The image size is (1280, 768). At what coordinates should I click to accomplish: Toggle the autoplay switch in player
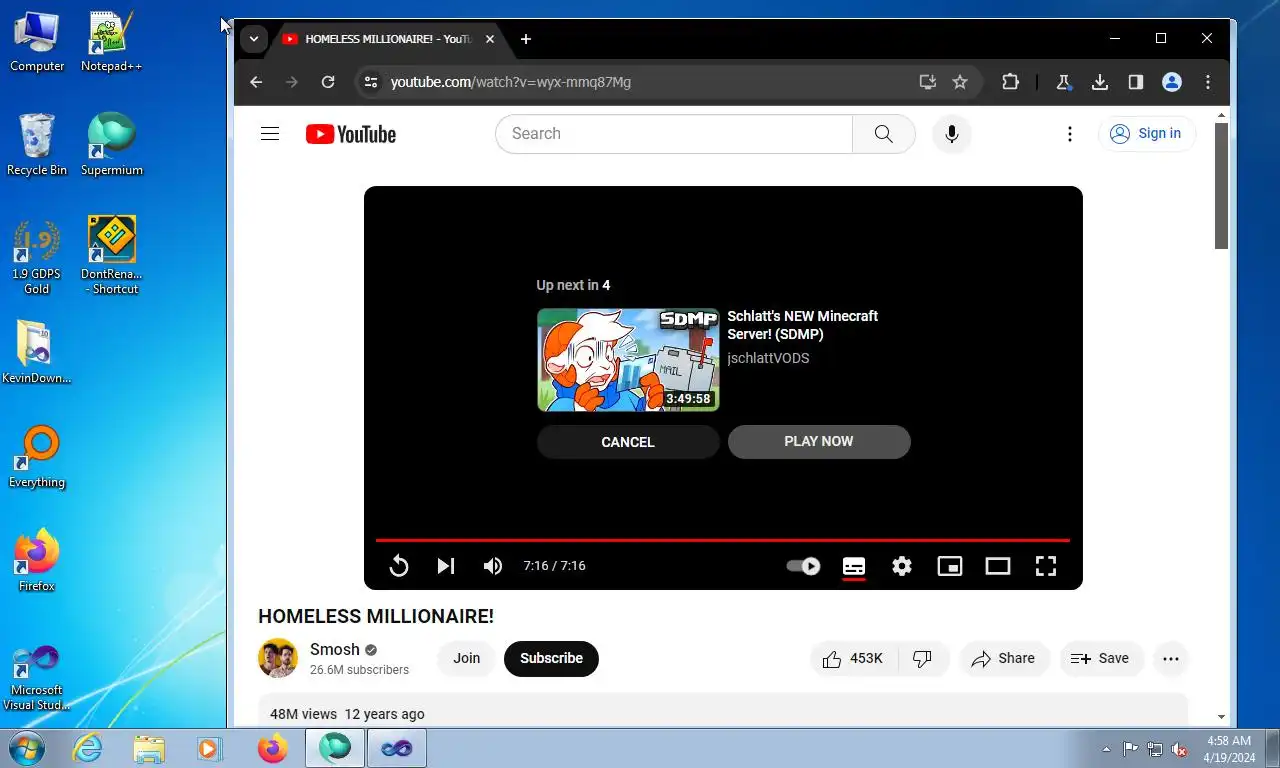click(x=803, y=566)
